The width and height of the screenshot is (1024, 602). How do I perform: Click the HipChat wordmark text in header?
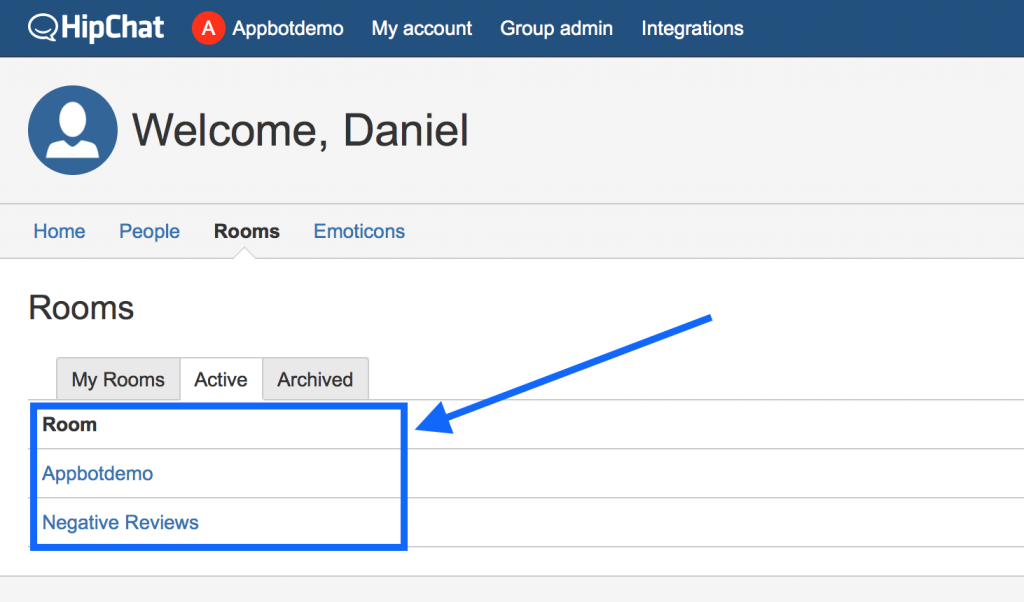pos(111,27)
